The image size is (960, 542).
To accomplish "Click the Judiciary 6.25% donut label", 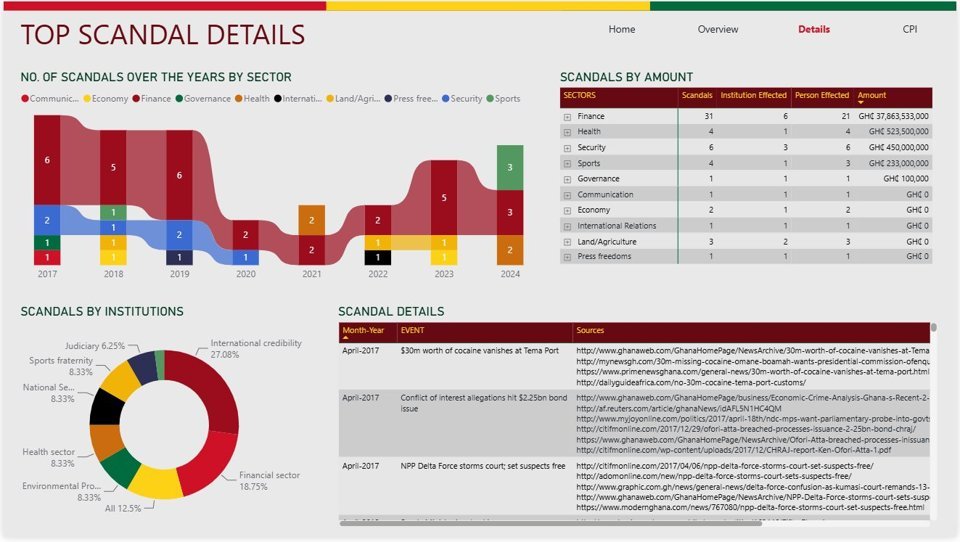I will (95, 346).
